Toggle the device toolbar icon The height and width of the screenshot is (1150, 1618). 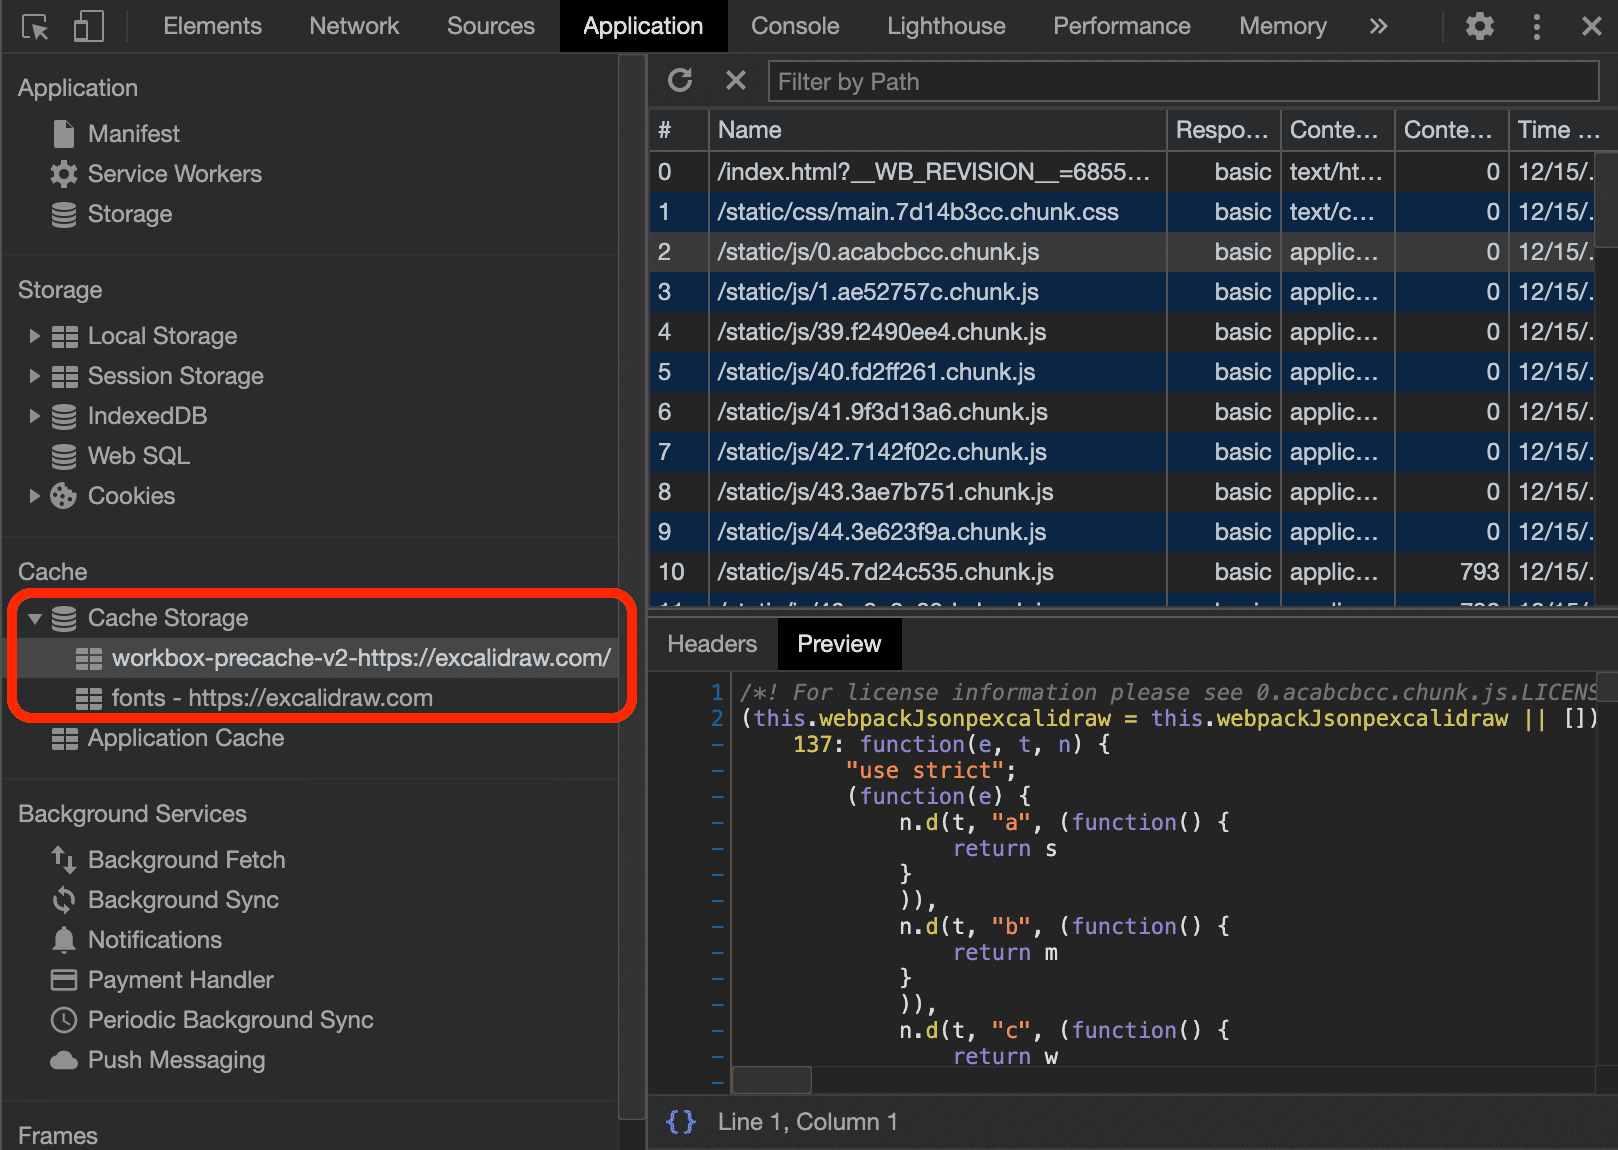[88, 26]
